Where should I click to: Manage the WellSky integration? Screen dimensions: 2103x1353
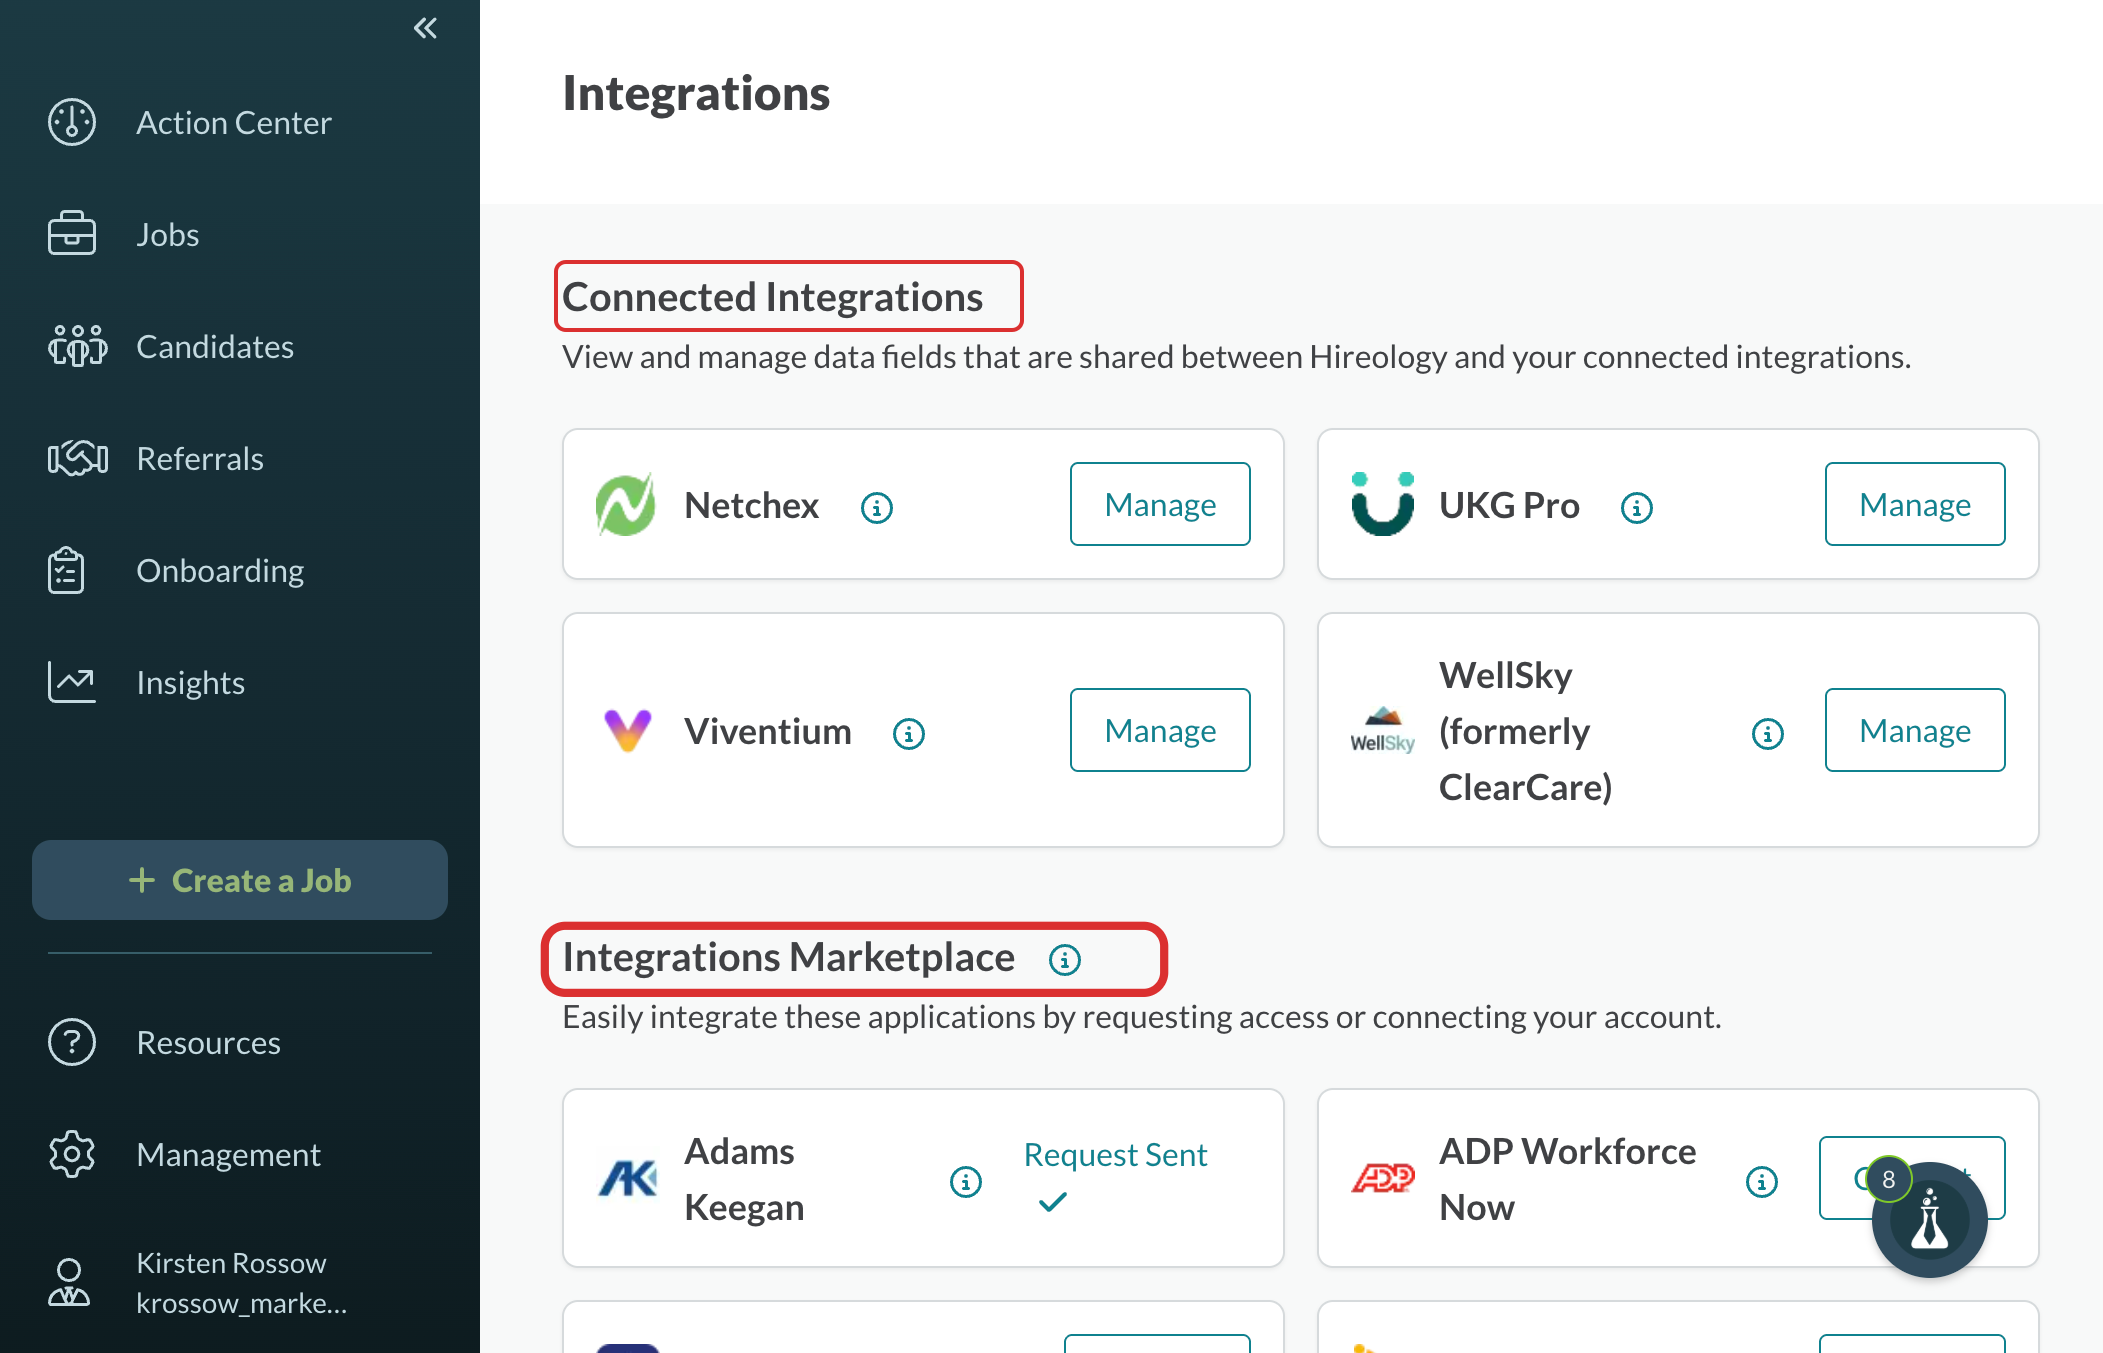(x=1915, y=730)
